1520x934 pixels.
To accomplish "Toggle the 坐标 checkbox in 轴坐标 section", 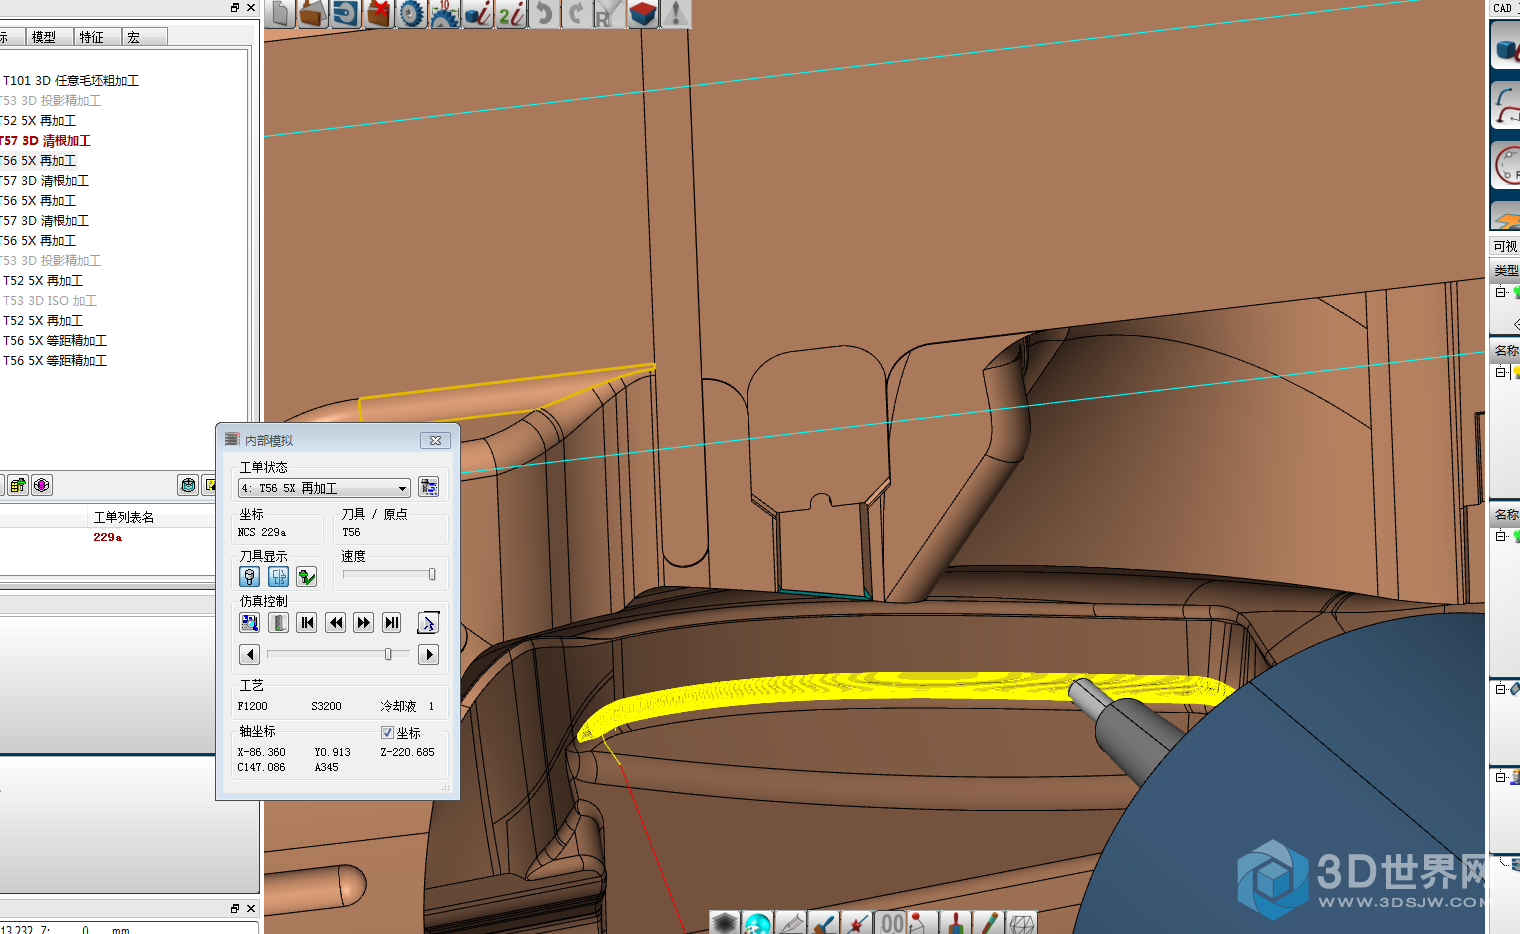I will tap(387, 733).
